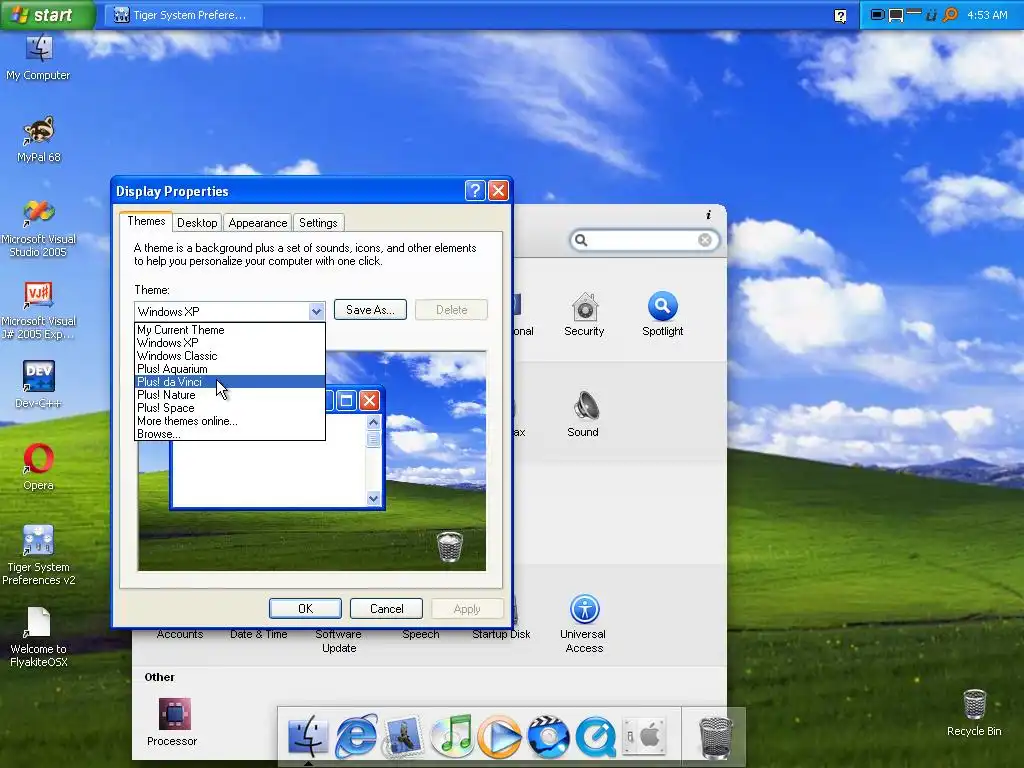Click the tray magnifier search icon

(951, 14)
